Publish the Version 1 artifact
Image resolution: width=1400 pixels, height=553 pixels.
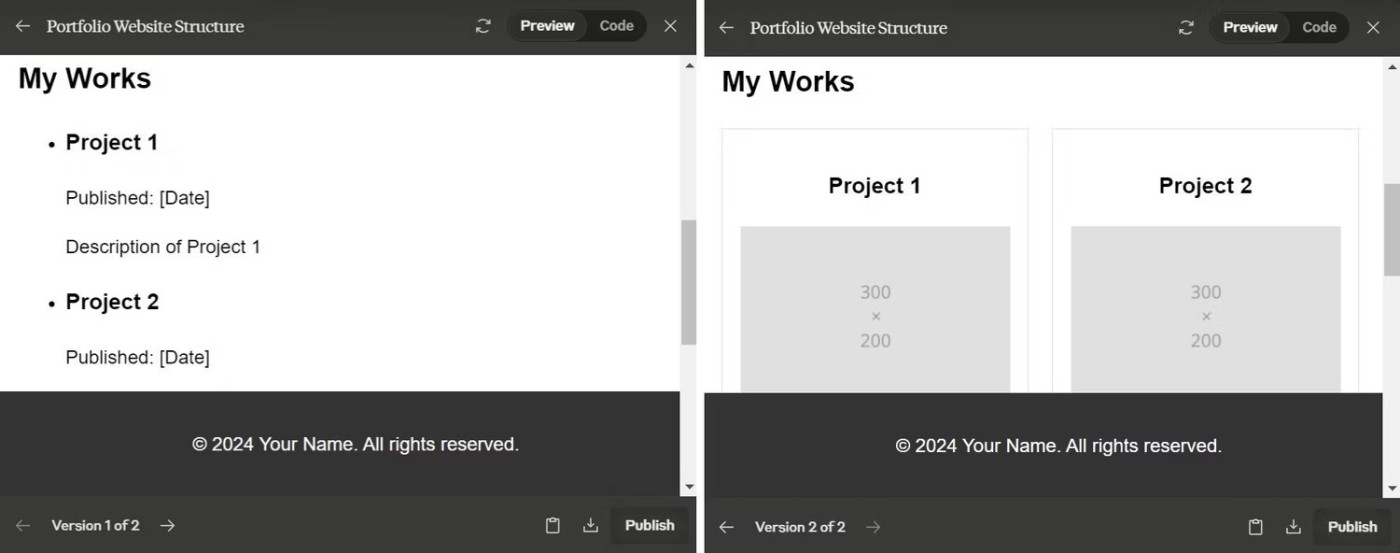click(x=649, y=525)
